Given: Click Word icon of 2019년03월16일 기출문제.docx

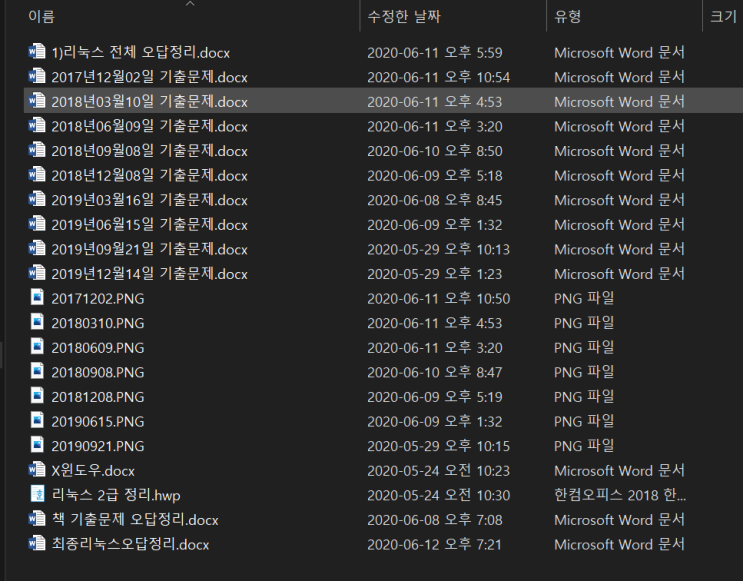Looking at the screenshot, I should 37,200.
